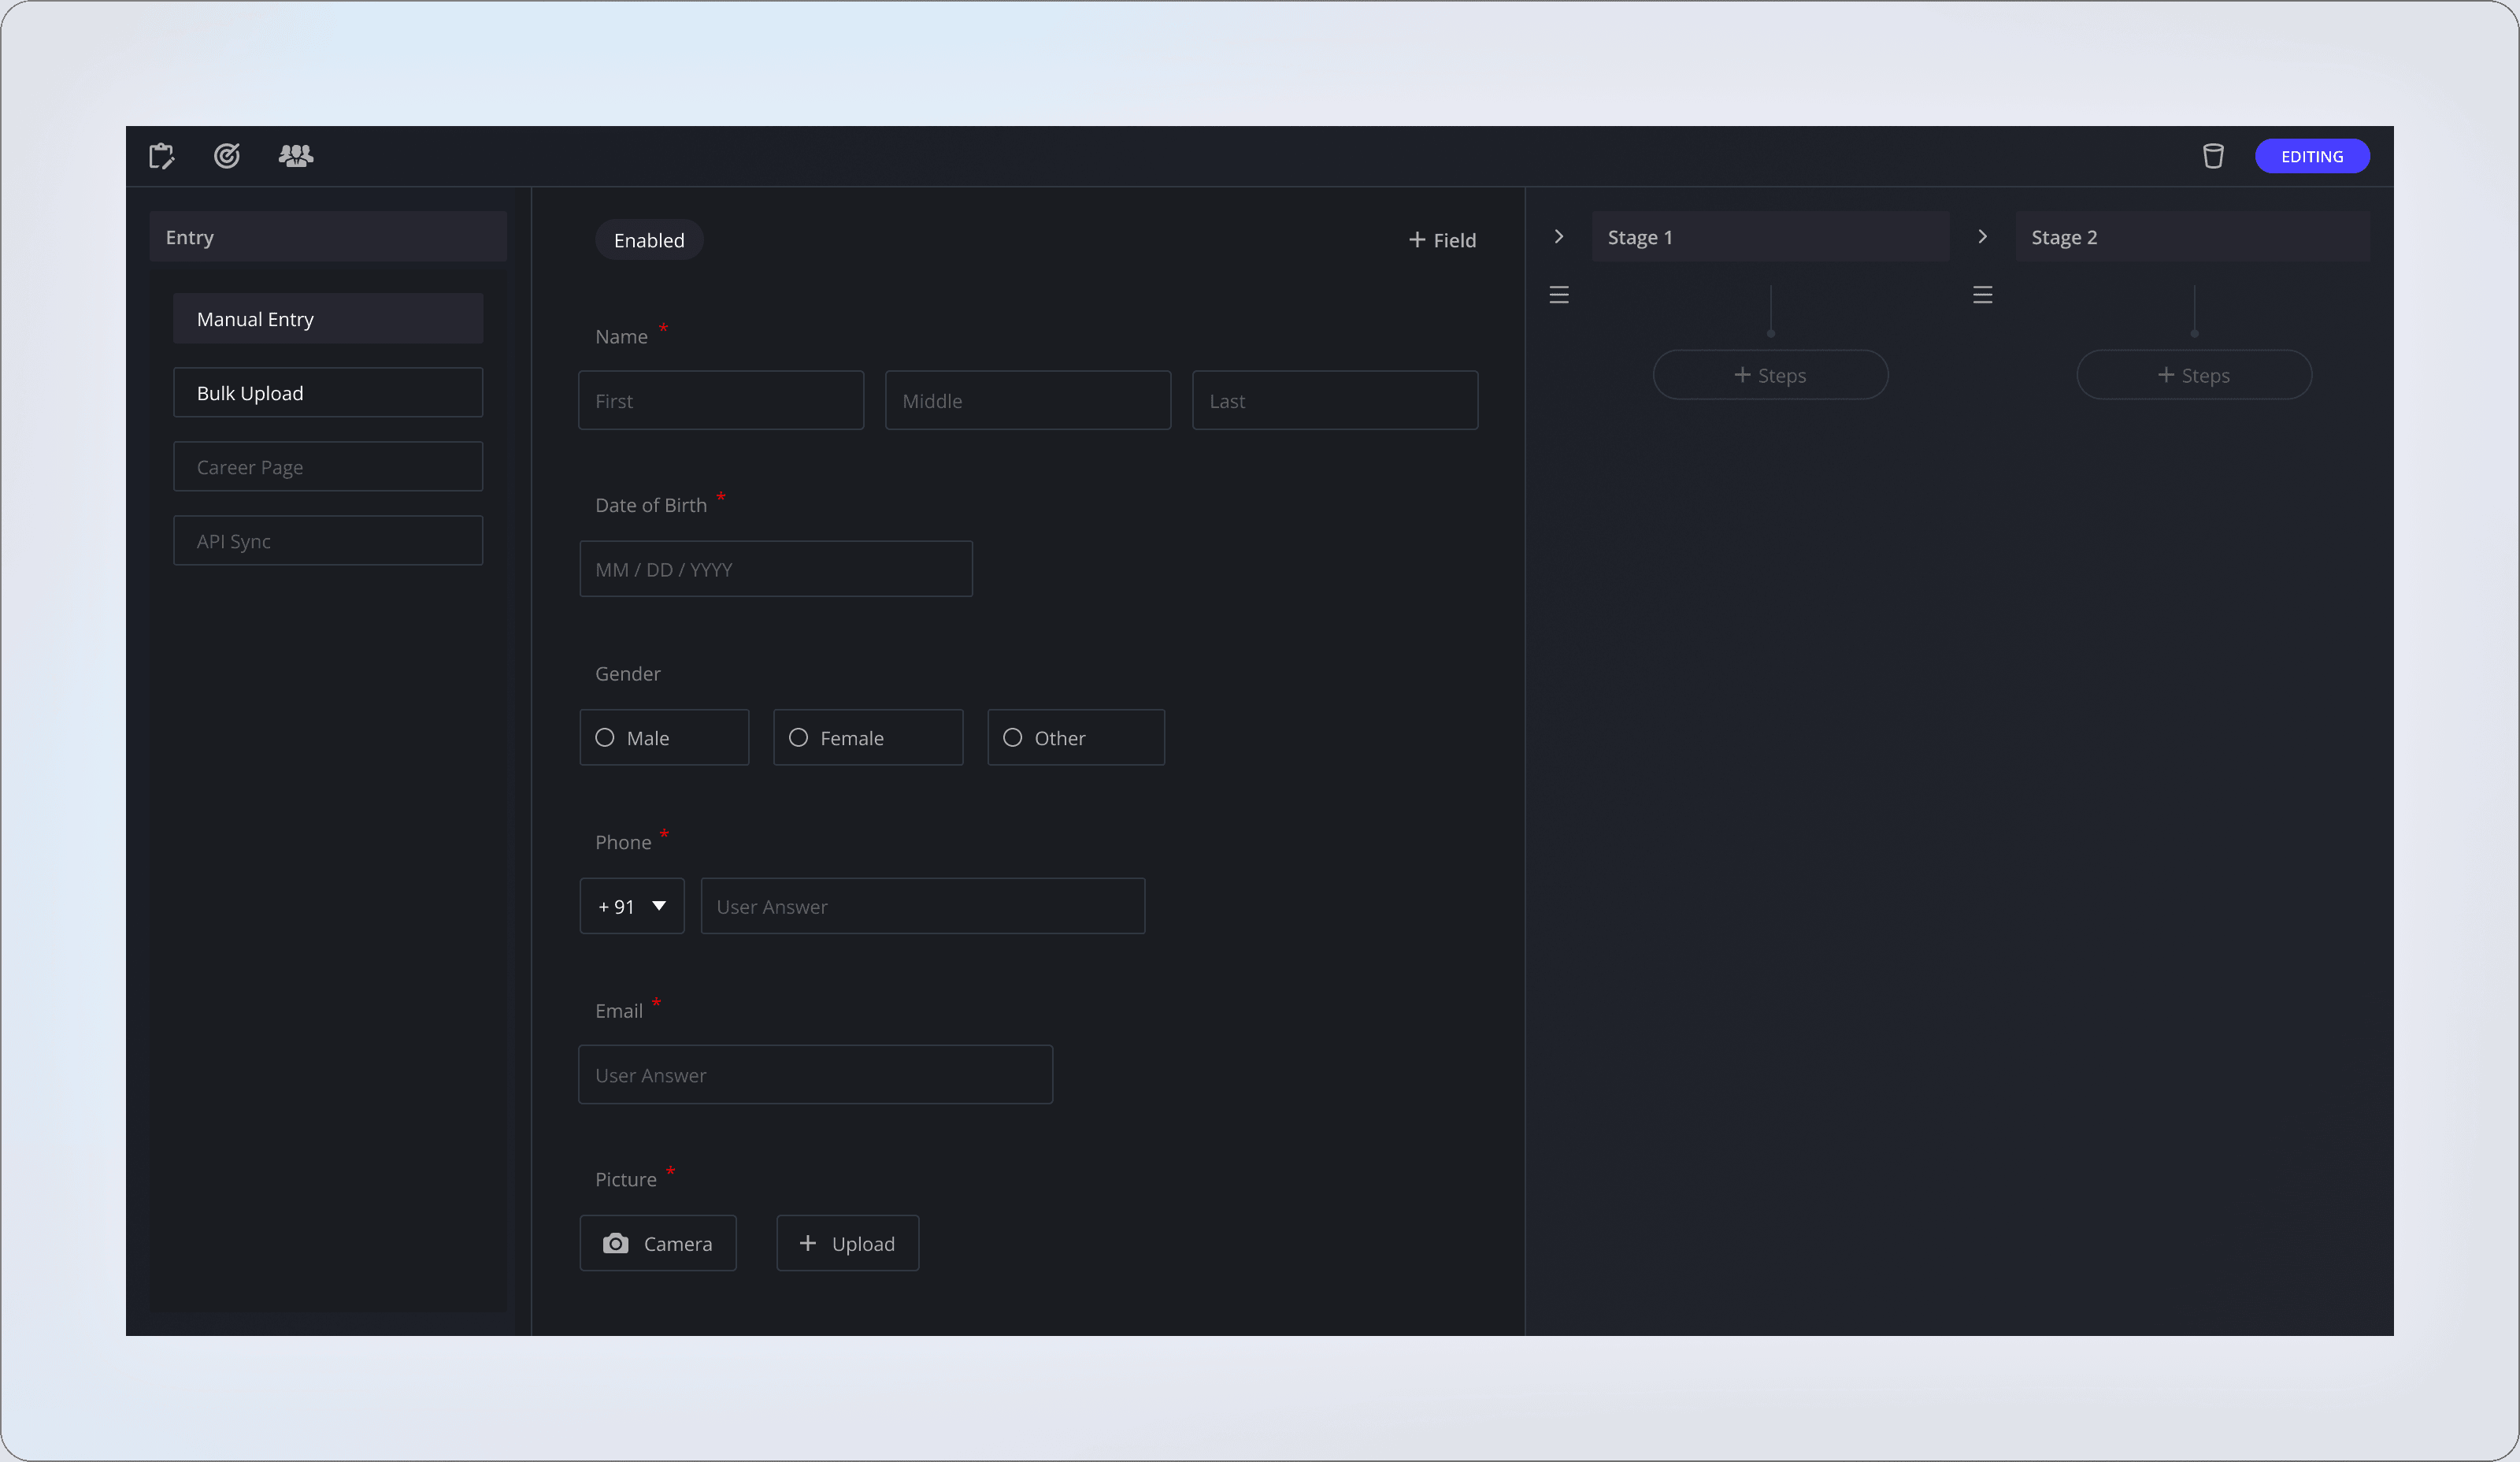Open the people group icon

295,156
